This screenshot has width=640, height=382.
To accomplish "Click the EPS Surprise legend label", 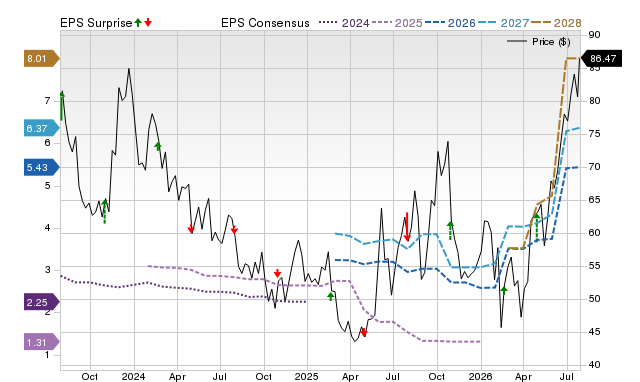I will click(x=96, y=23).
